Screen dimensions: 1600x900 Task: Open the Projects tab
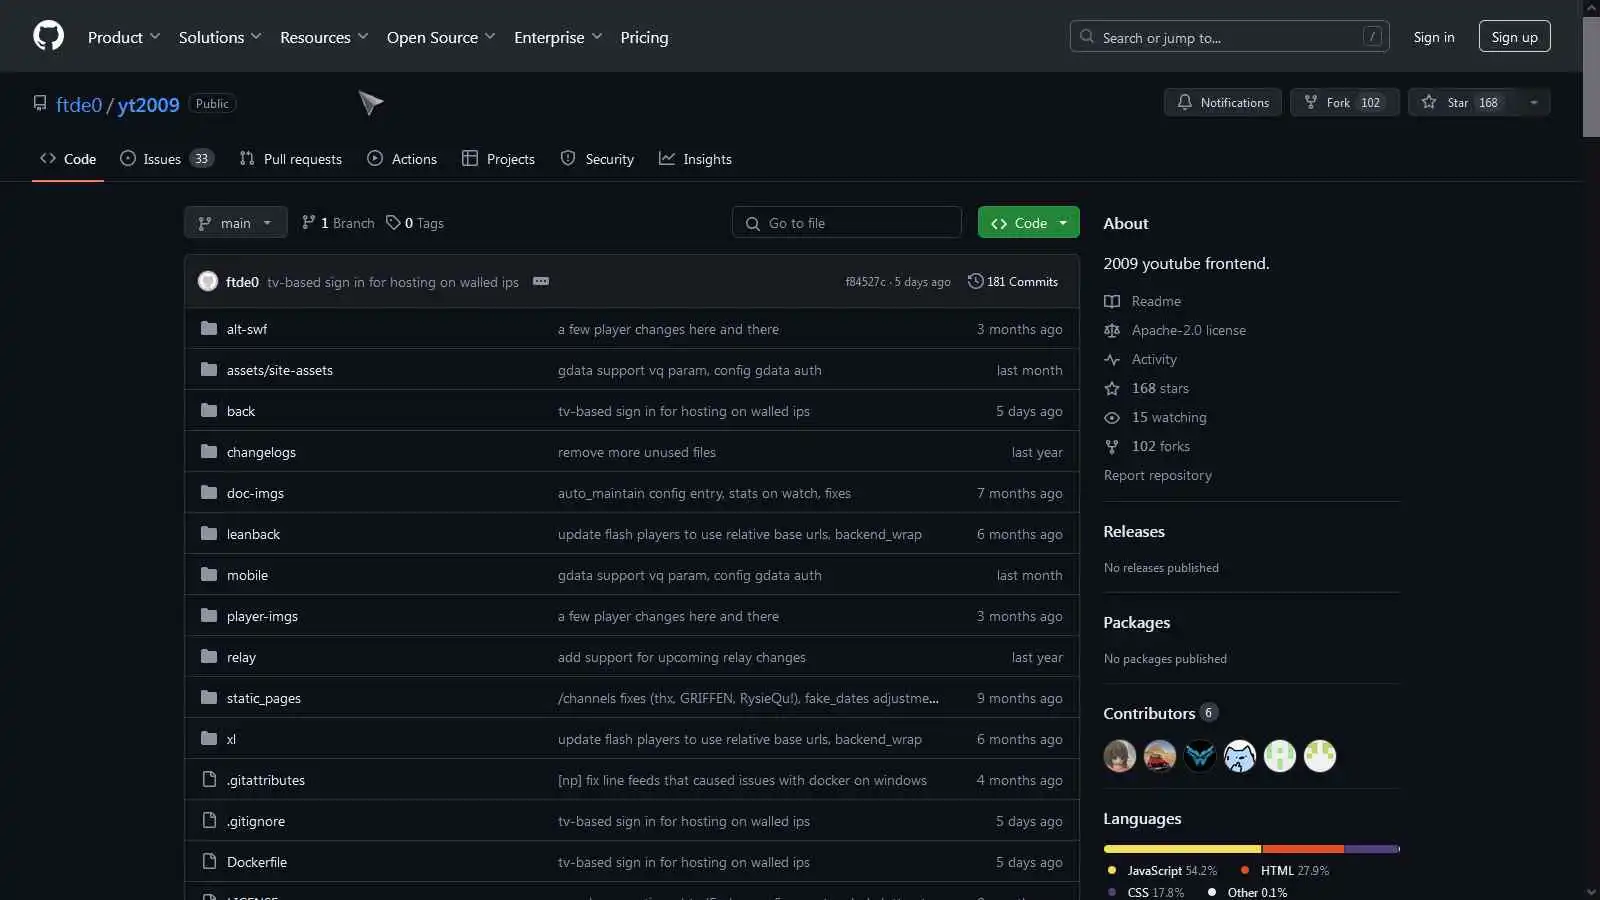(x=498, y=159)
